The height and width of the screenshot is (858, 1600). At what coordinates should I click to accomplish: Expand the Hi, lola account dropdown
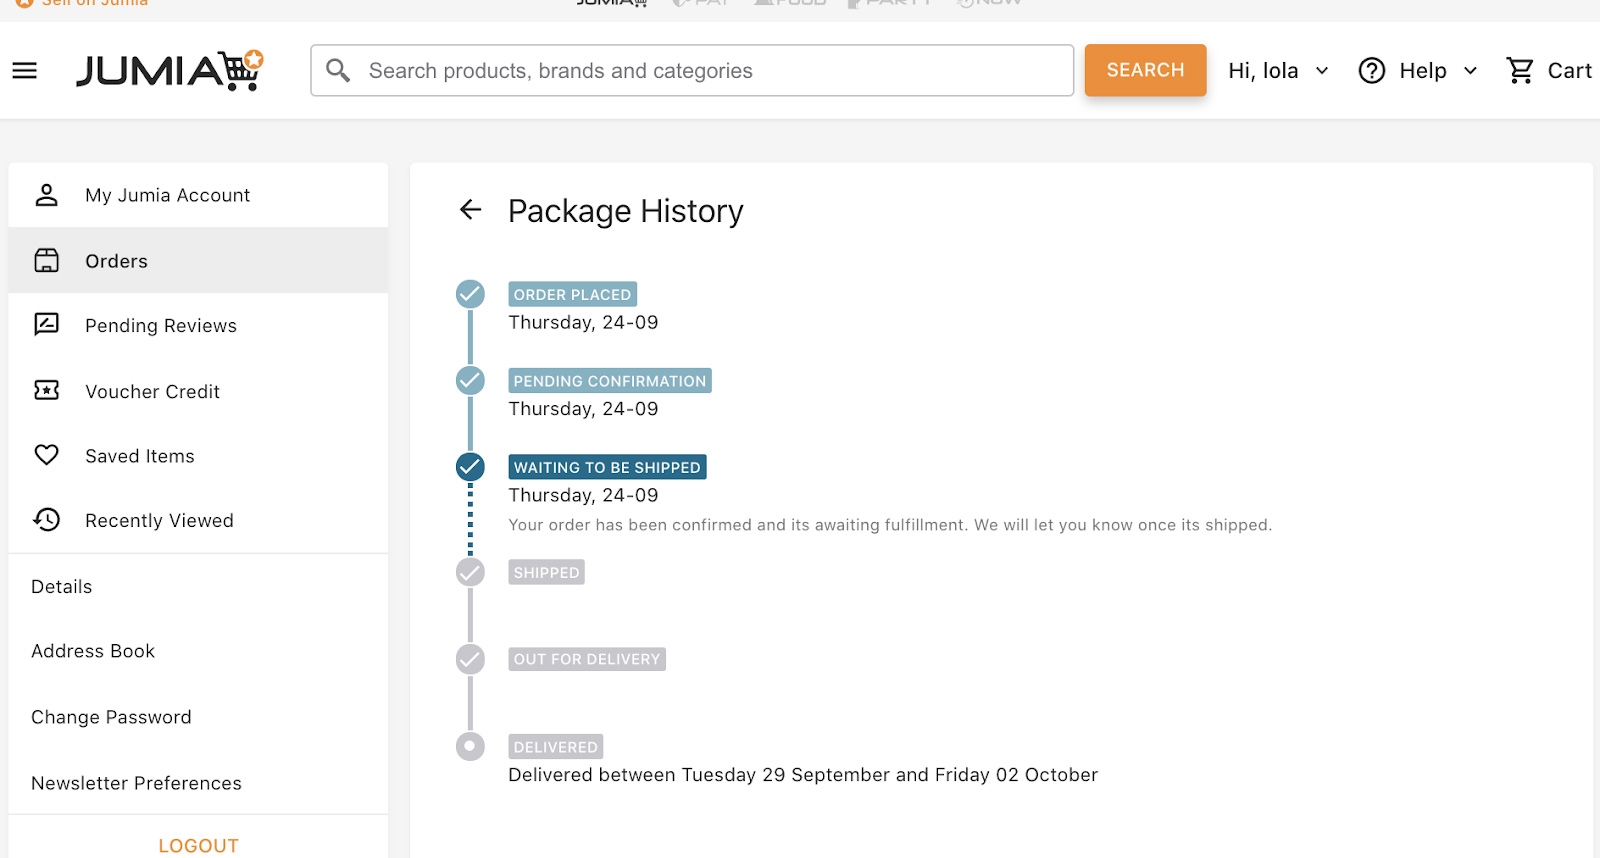(1278, 71)
